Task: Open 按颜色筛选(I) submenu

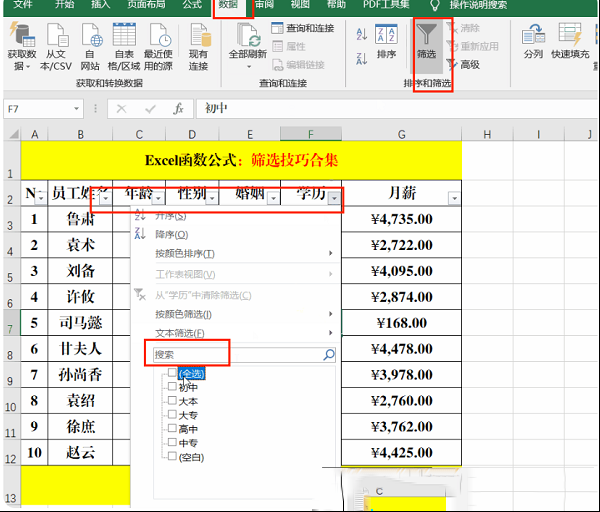Action: tap(235, 314)
